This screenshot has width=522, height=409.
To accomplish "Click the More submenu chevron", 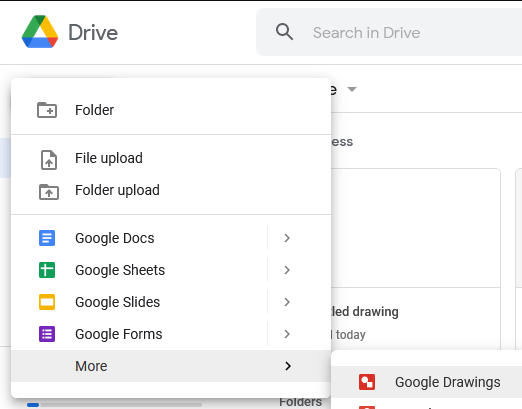I will tap(288, 366).
